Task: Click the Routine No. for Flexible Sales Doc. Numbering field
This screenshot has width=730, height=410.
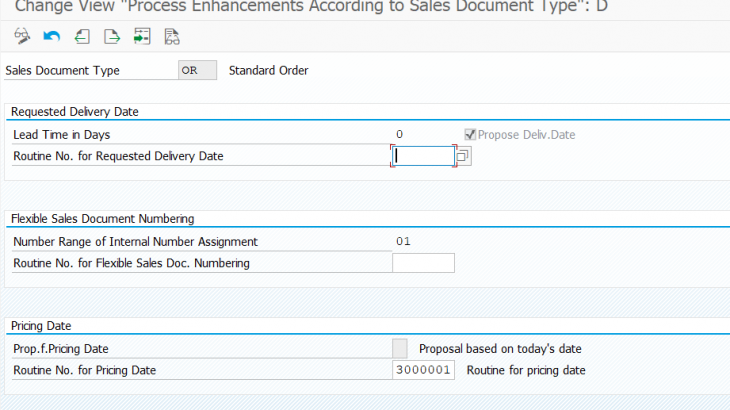Action: tap(423, 263)
